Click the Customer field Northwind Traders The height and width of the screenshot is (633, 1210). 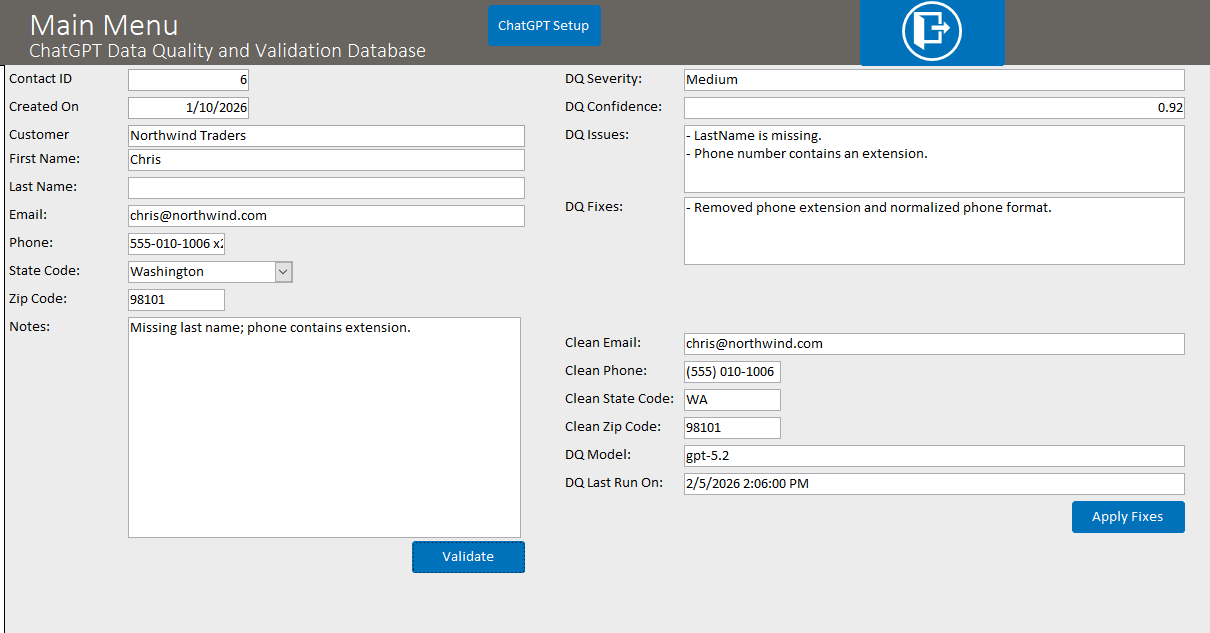point(326,136)
